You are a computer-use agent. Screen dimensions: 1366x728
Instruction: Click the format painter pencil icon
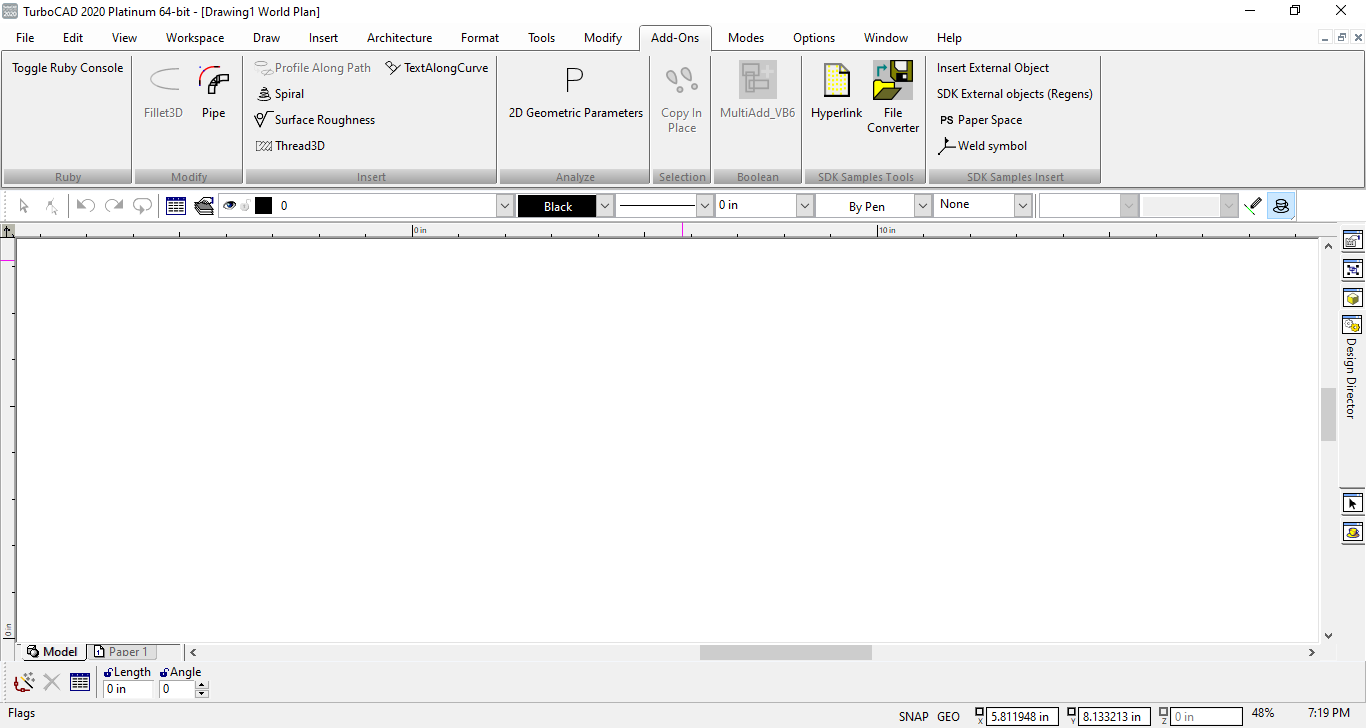click(1253, 206)
